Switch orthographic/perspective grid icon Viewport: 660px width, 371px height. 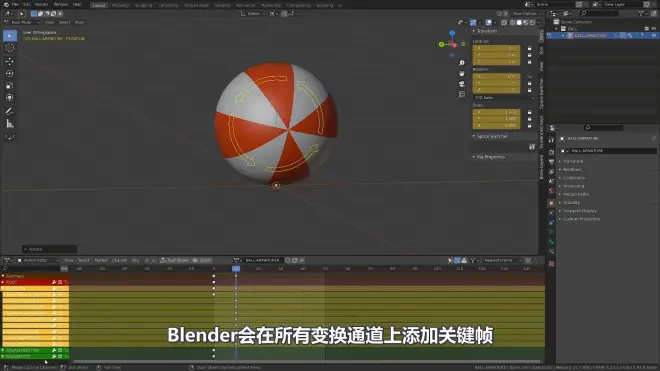(x=462, y=94)
